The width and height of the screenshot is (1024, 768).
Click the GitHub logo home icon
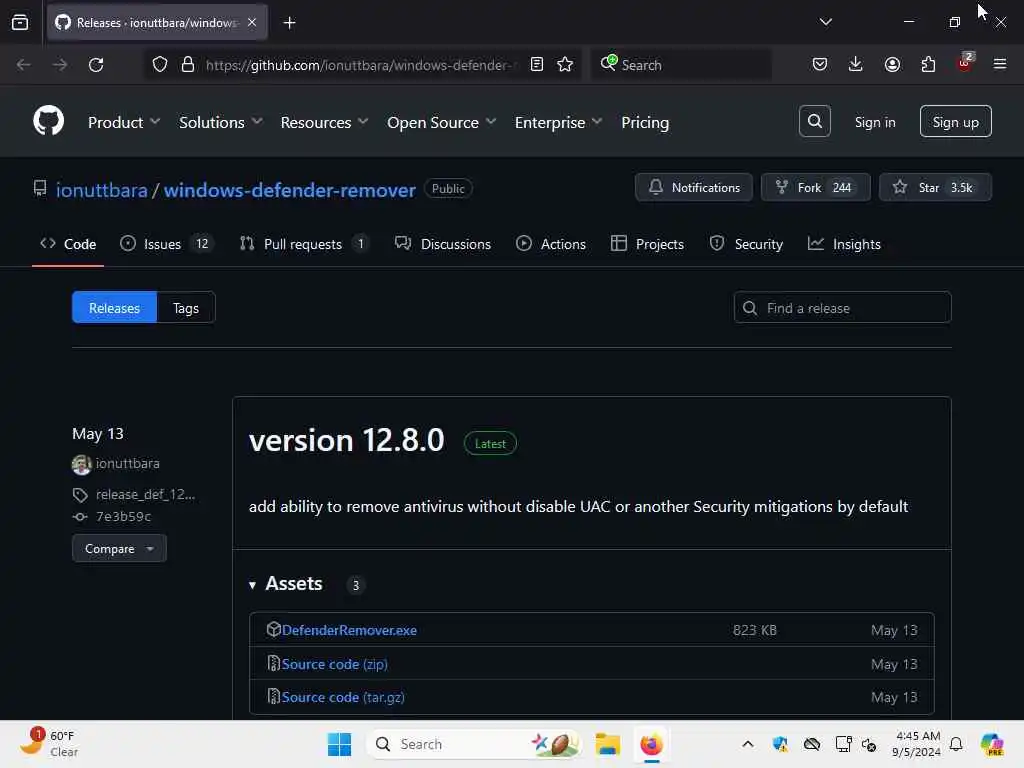click(48, 121)
